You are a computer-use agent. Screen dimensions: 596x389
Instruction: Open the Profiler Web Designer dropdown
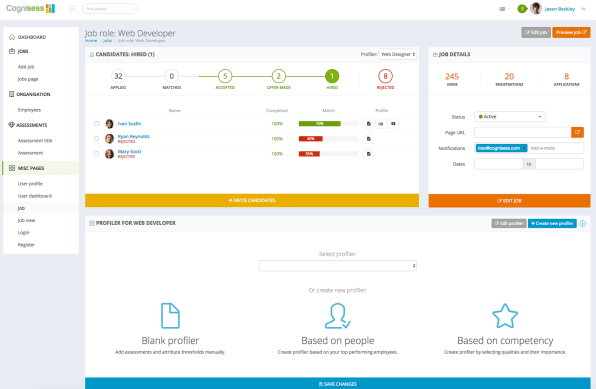pos(398,54)
